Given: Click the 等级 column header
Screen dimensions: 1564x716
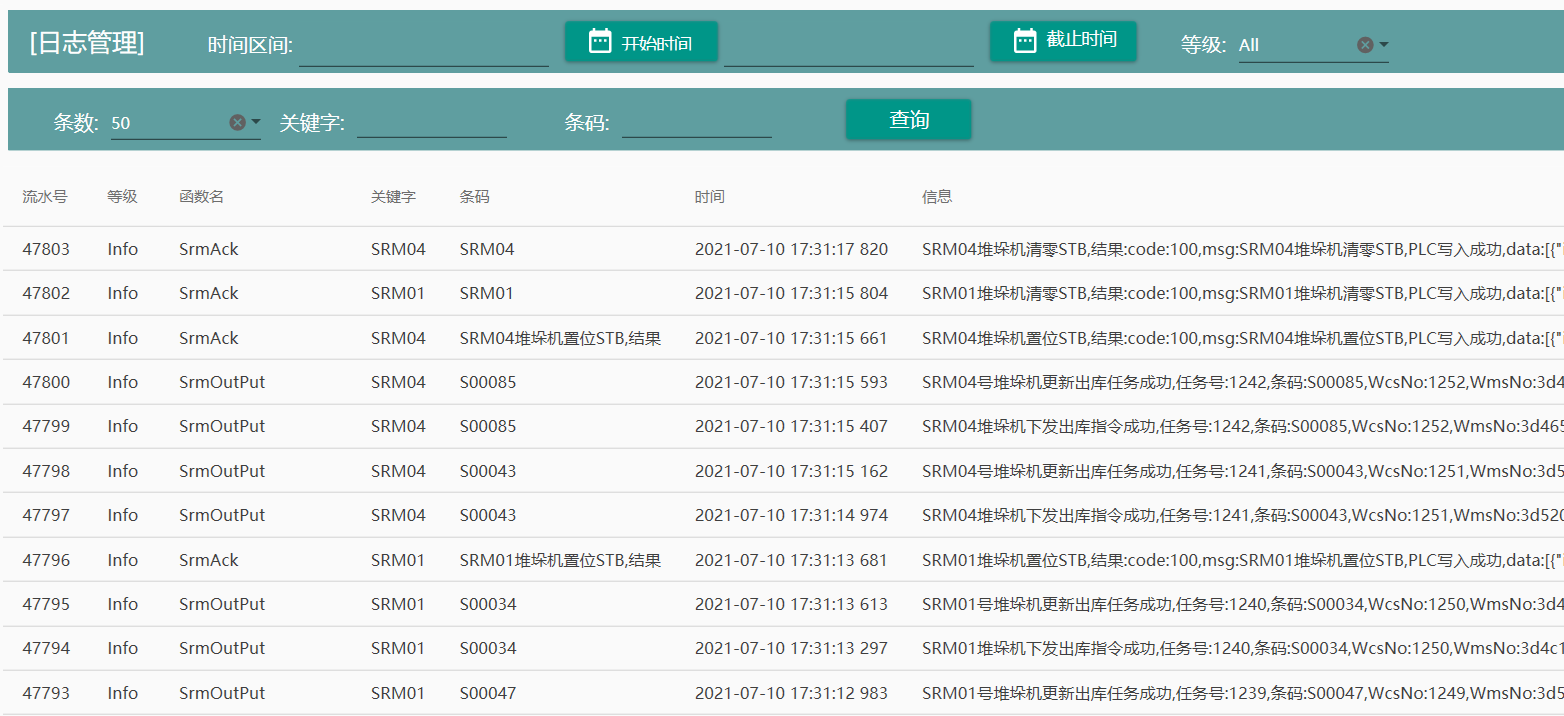Looking at the screenshot, I should click(122, 197).
